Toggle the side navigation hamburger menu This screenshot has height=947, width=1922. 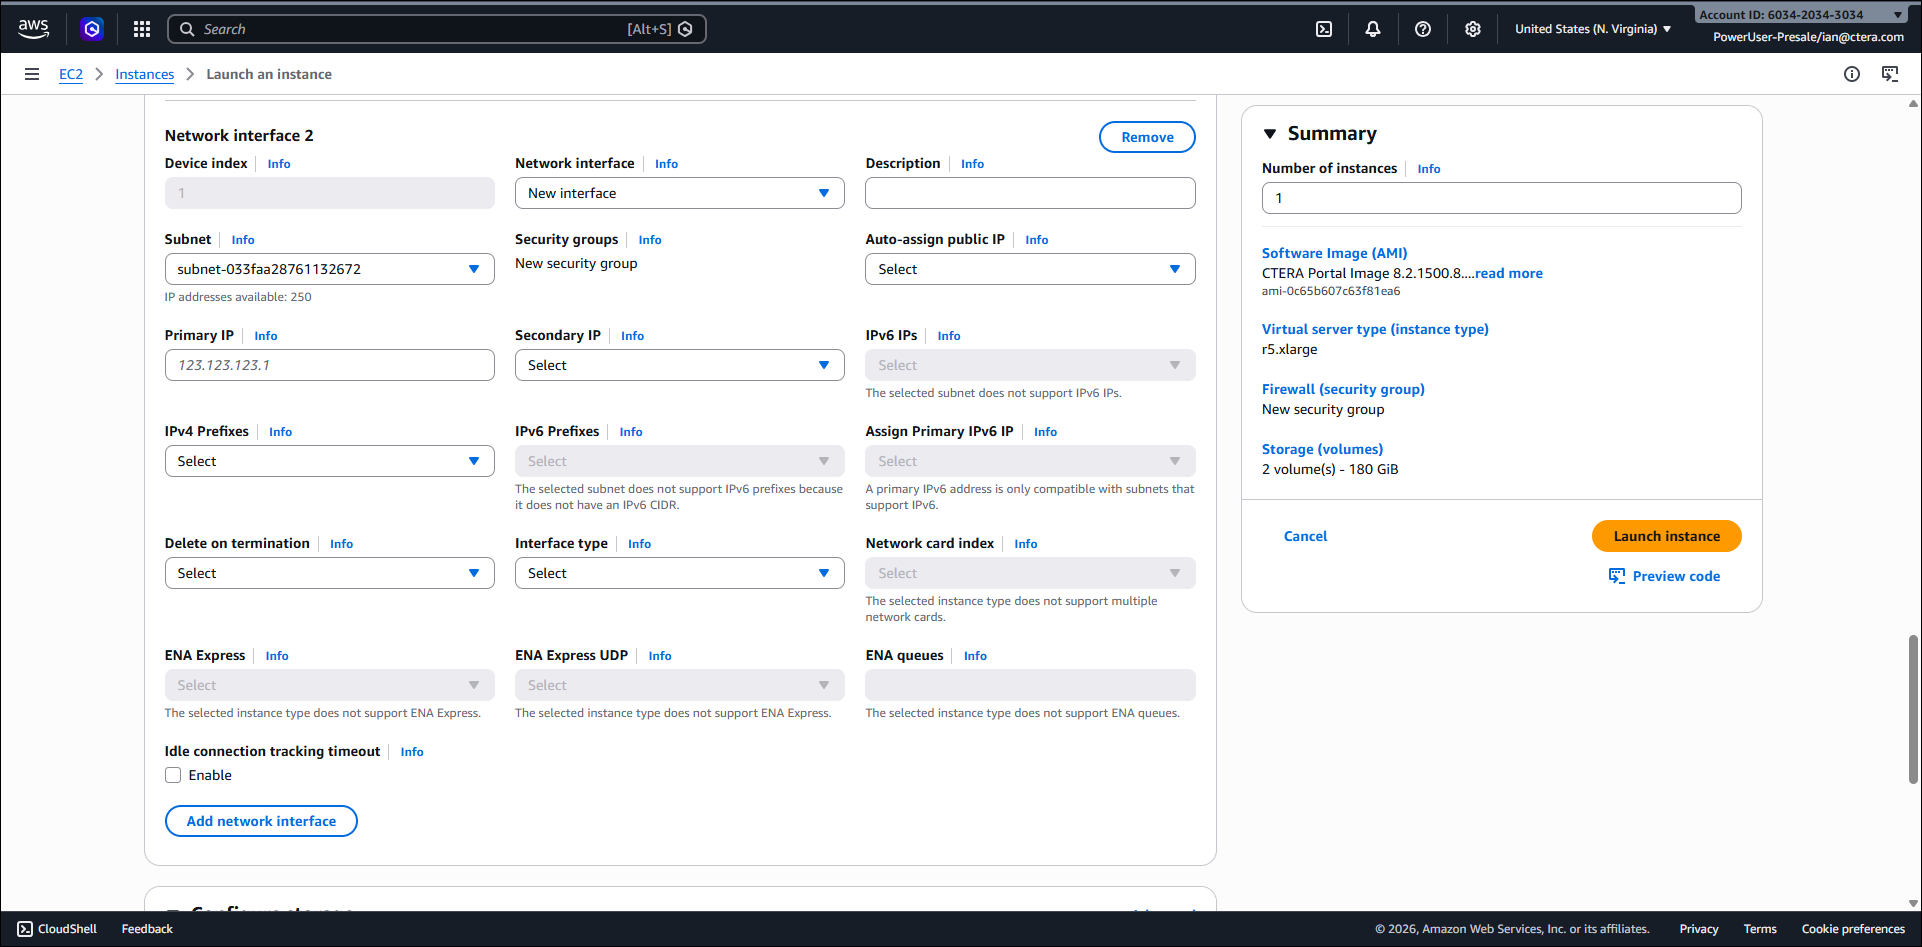tap(32, 74)
